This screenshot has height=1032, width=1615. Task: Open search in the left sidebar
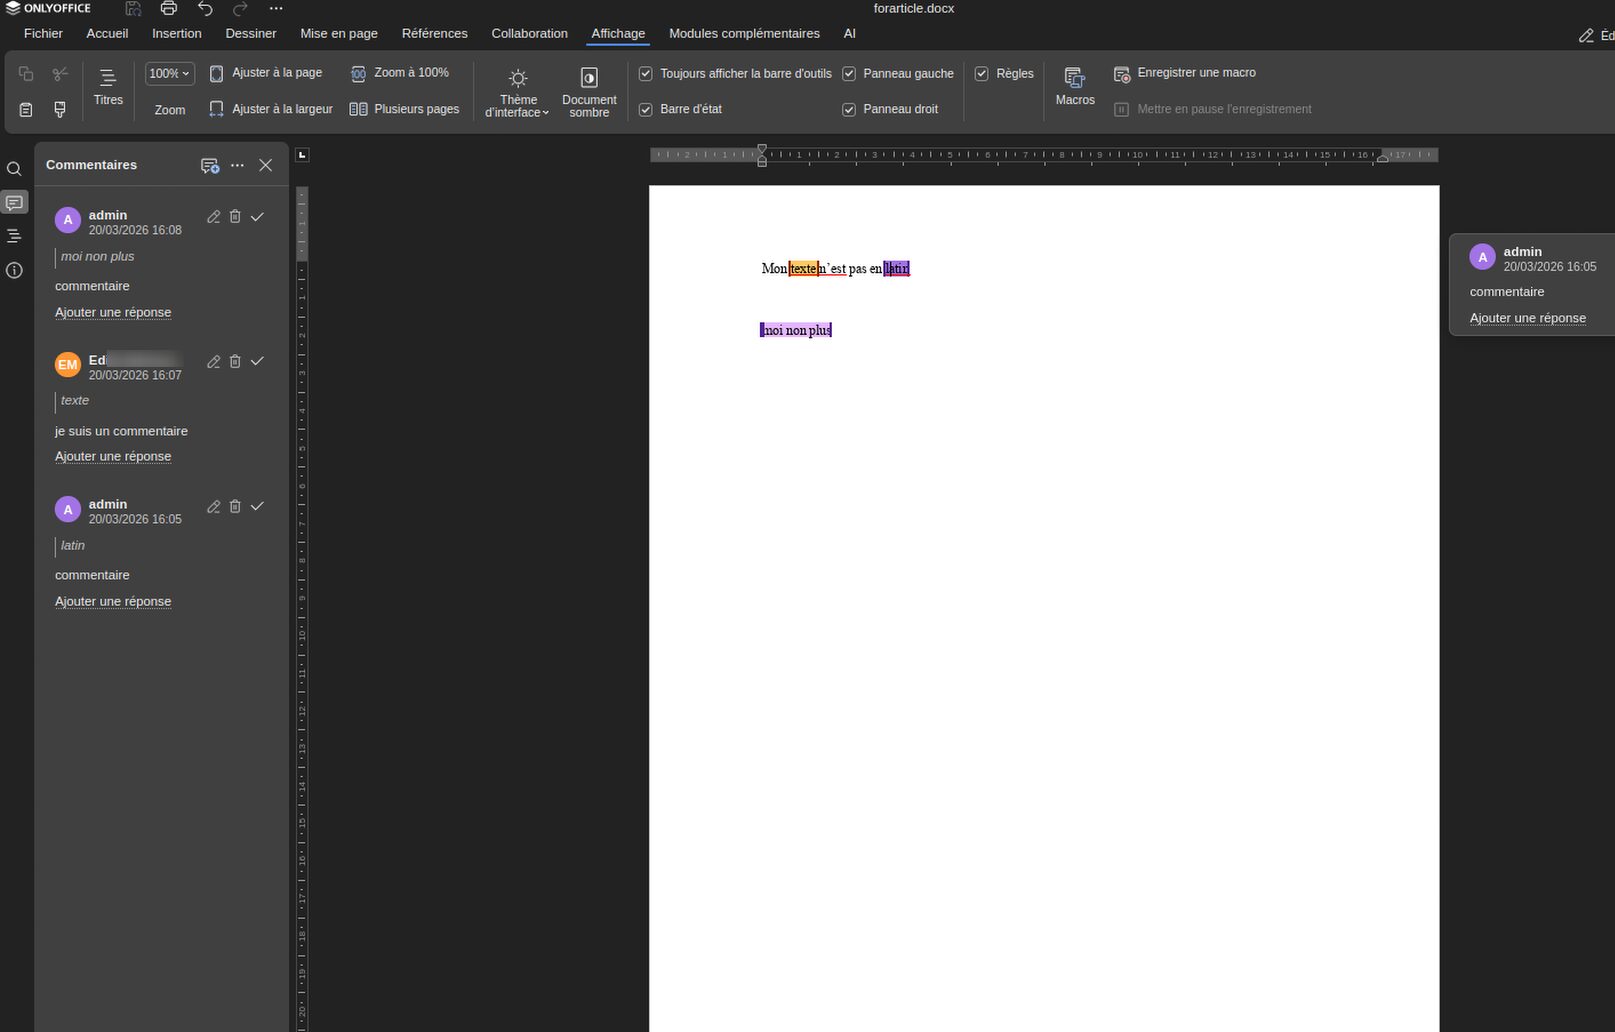click(14, 169)
